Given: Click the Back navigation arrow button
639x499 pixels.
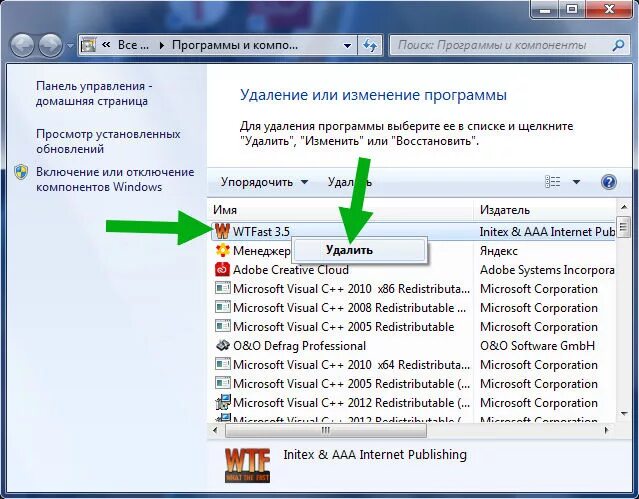Looking at the screenshot, I should pos(22,45).
